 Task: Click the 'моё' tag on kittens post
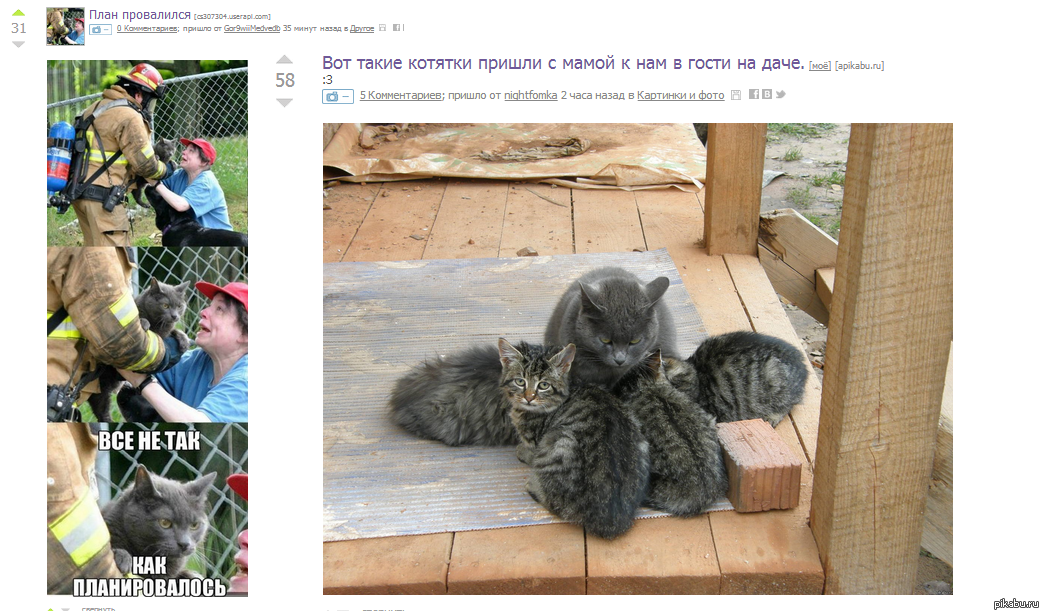click(x=820, y=66)
